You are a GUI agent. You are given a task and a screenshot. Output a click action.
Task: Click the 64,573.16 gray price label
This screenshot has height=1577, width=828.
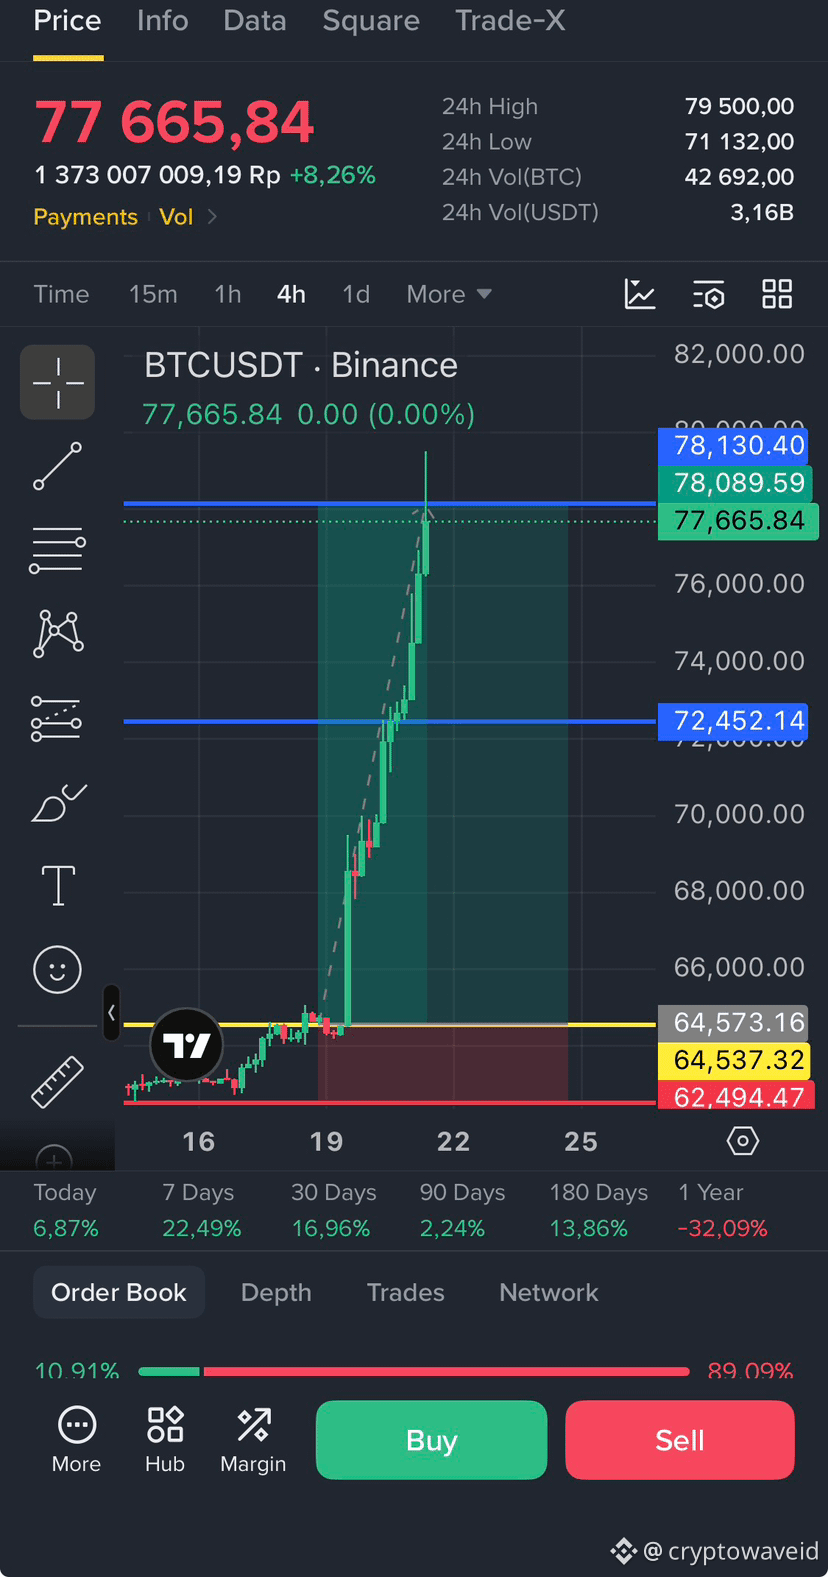[x=734, y=1022]
